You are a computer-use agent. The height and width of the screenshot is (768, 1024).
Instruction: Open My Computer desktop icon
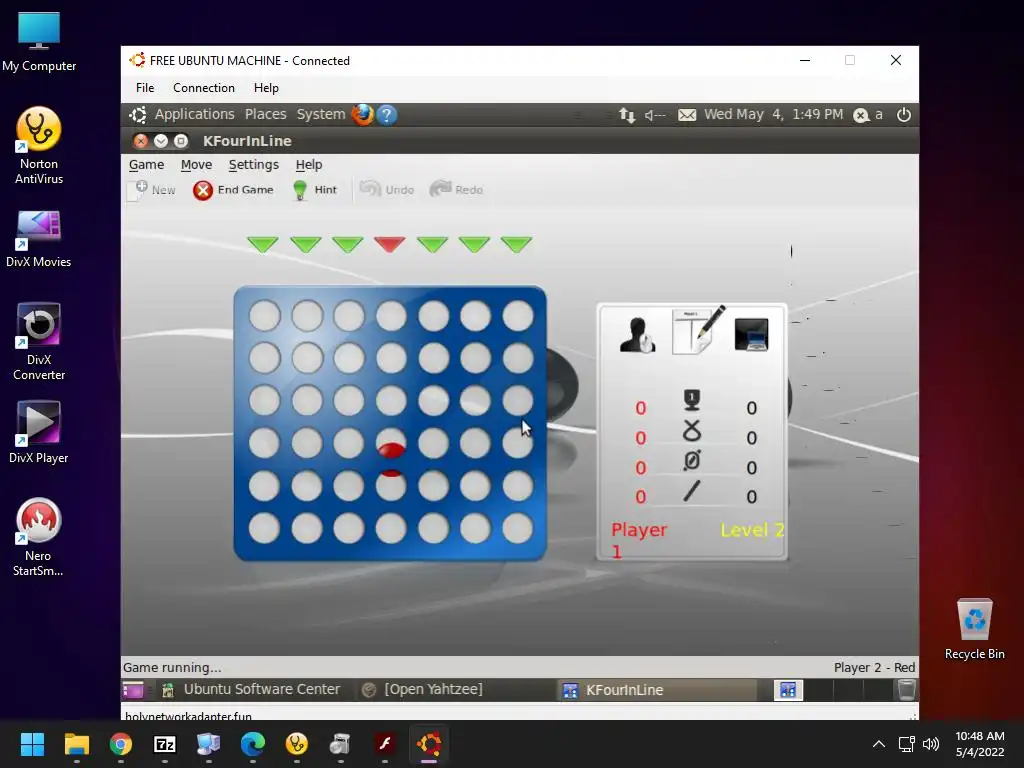click(x=39, y=42)
